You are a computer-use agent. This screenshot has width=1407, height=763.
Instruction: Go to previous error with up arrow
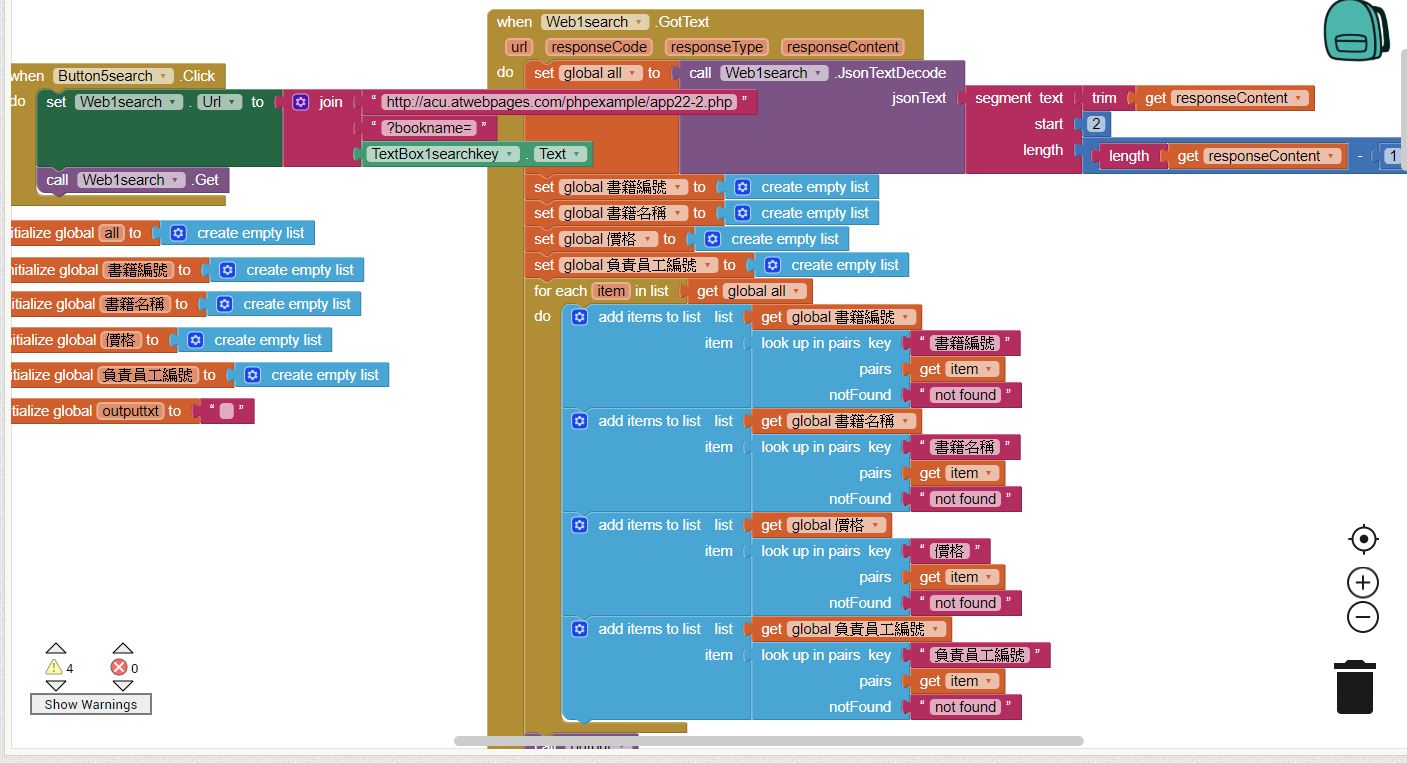123,648
